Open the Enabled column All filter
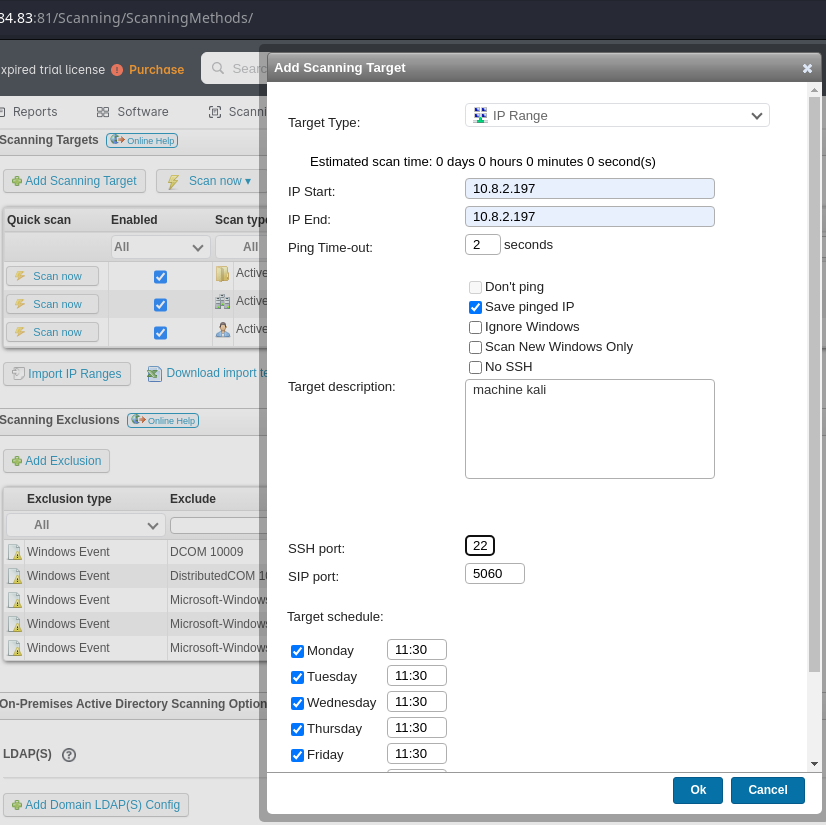 [x=160, y=247]
